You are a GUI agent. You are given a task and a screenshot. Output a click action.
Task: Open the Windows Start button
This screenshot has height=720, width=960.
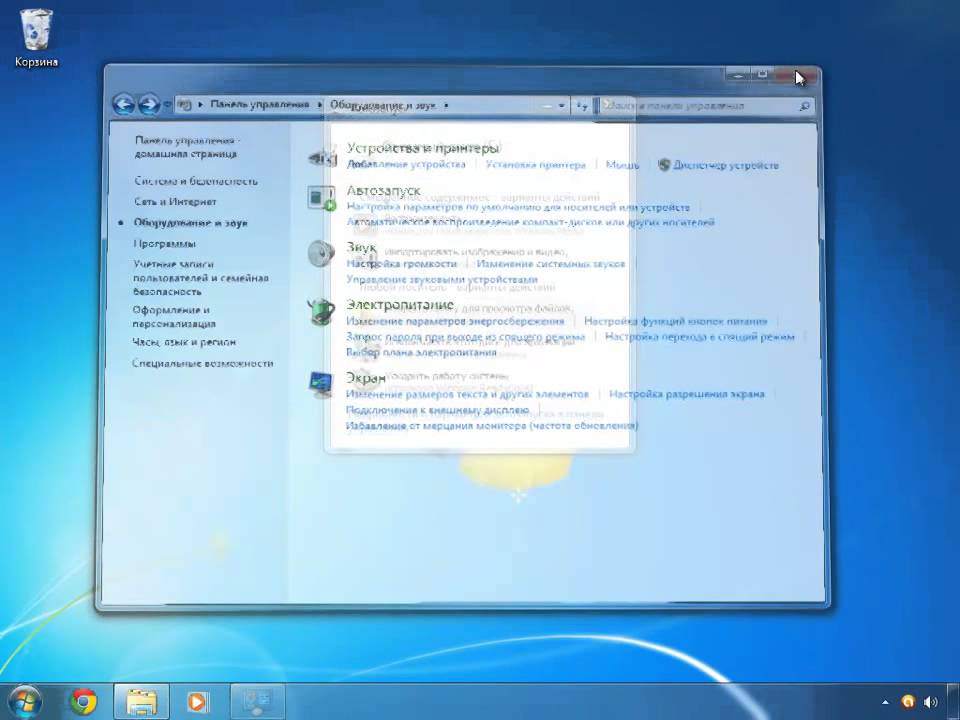(x=24, y=702)
